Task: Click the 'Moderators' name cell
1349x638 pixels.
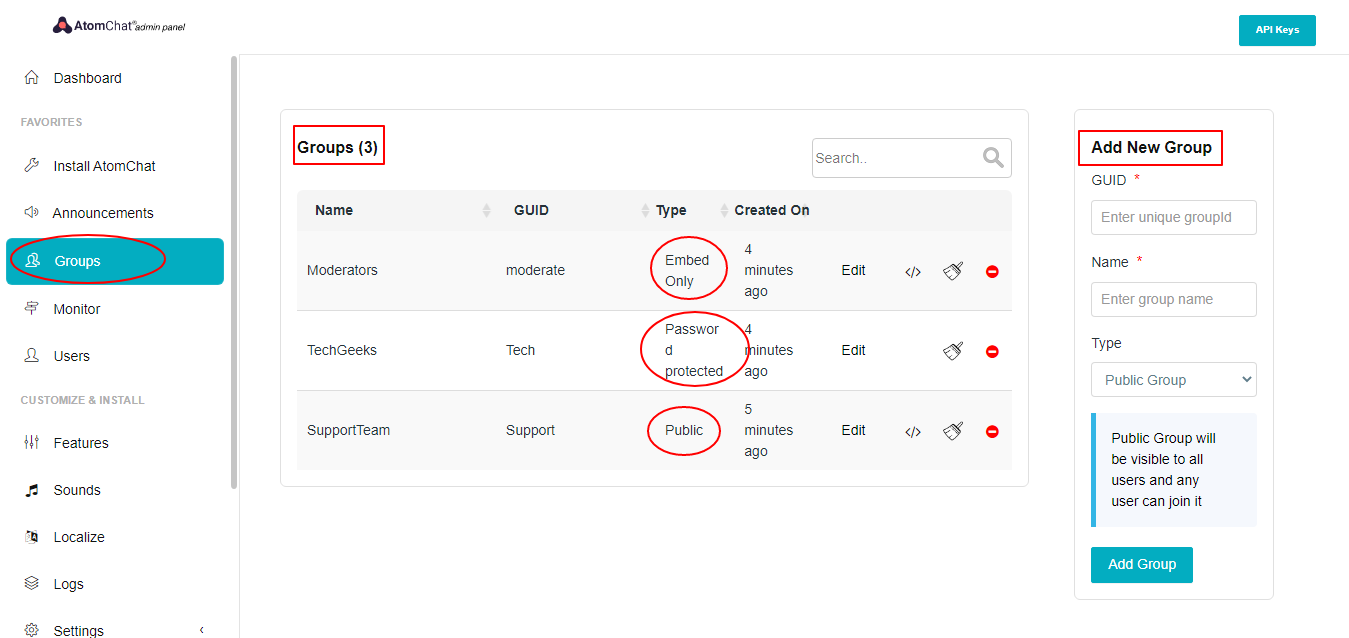Action: (x=342, y=270)
